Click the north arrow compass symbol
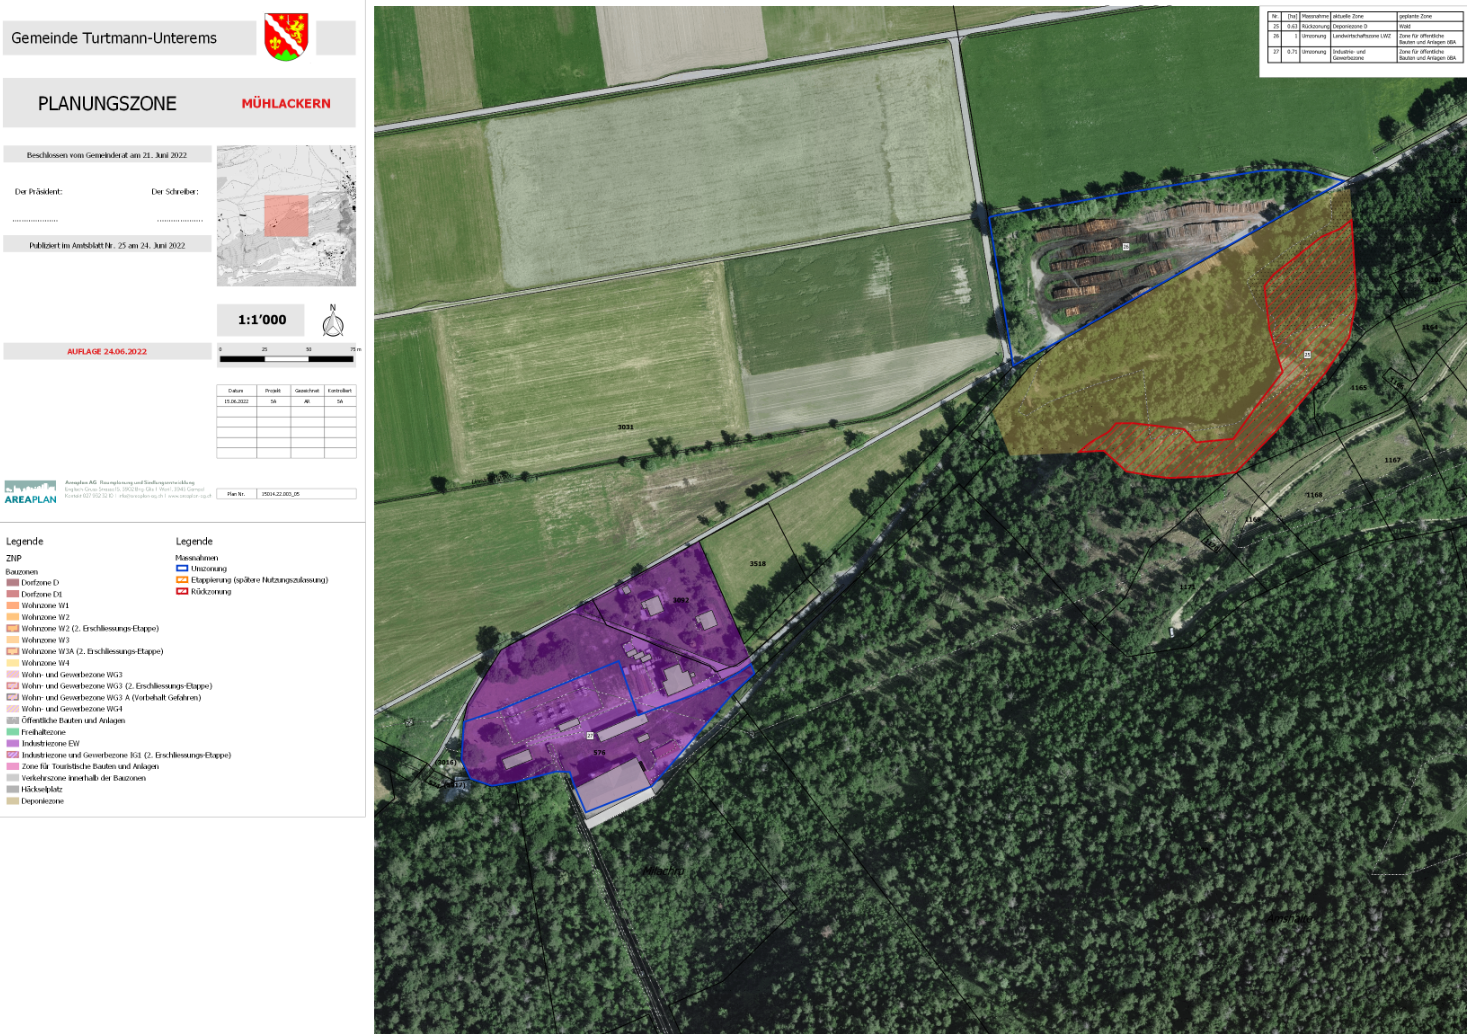 pos(333,322)
